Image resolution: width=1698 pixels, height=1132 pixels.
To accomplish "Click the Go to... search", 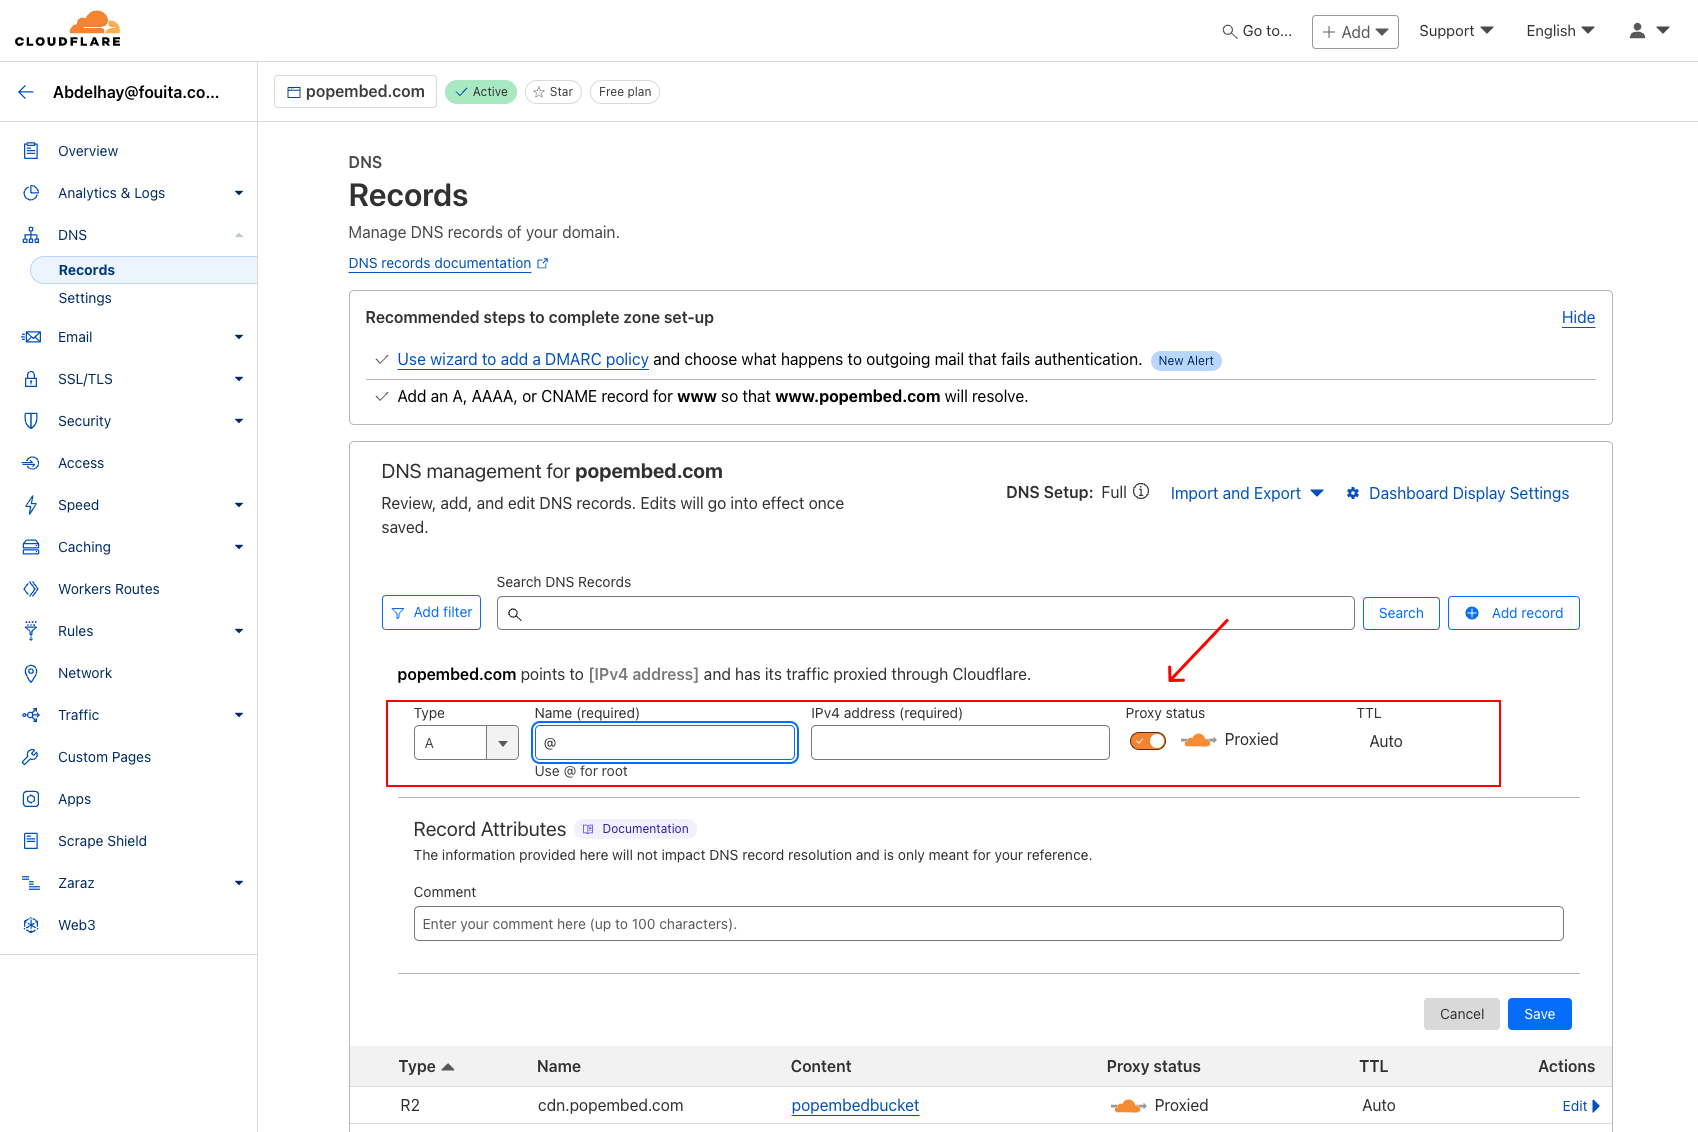I will click(x=1257, y=31).
